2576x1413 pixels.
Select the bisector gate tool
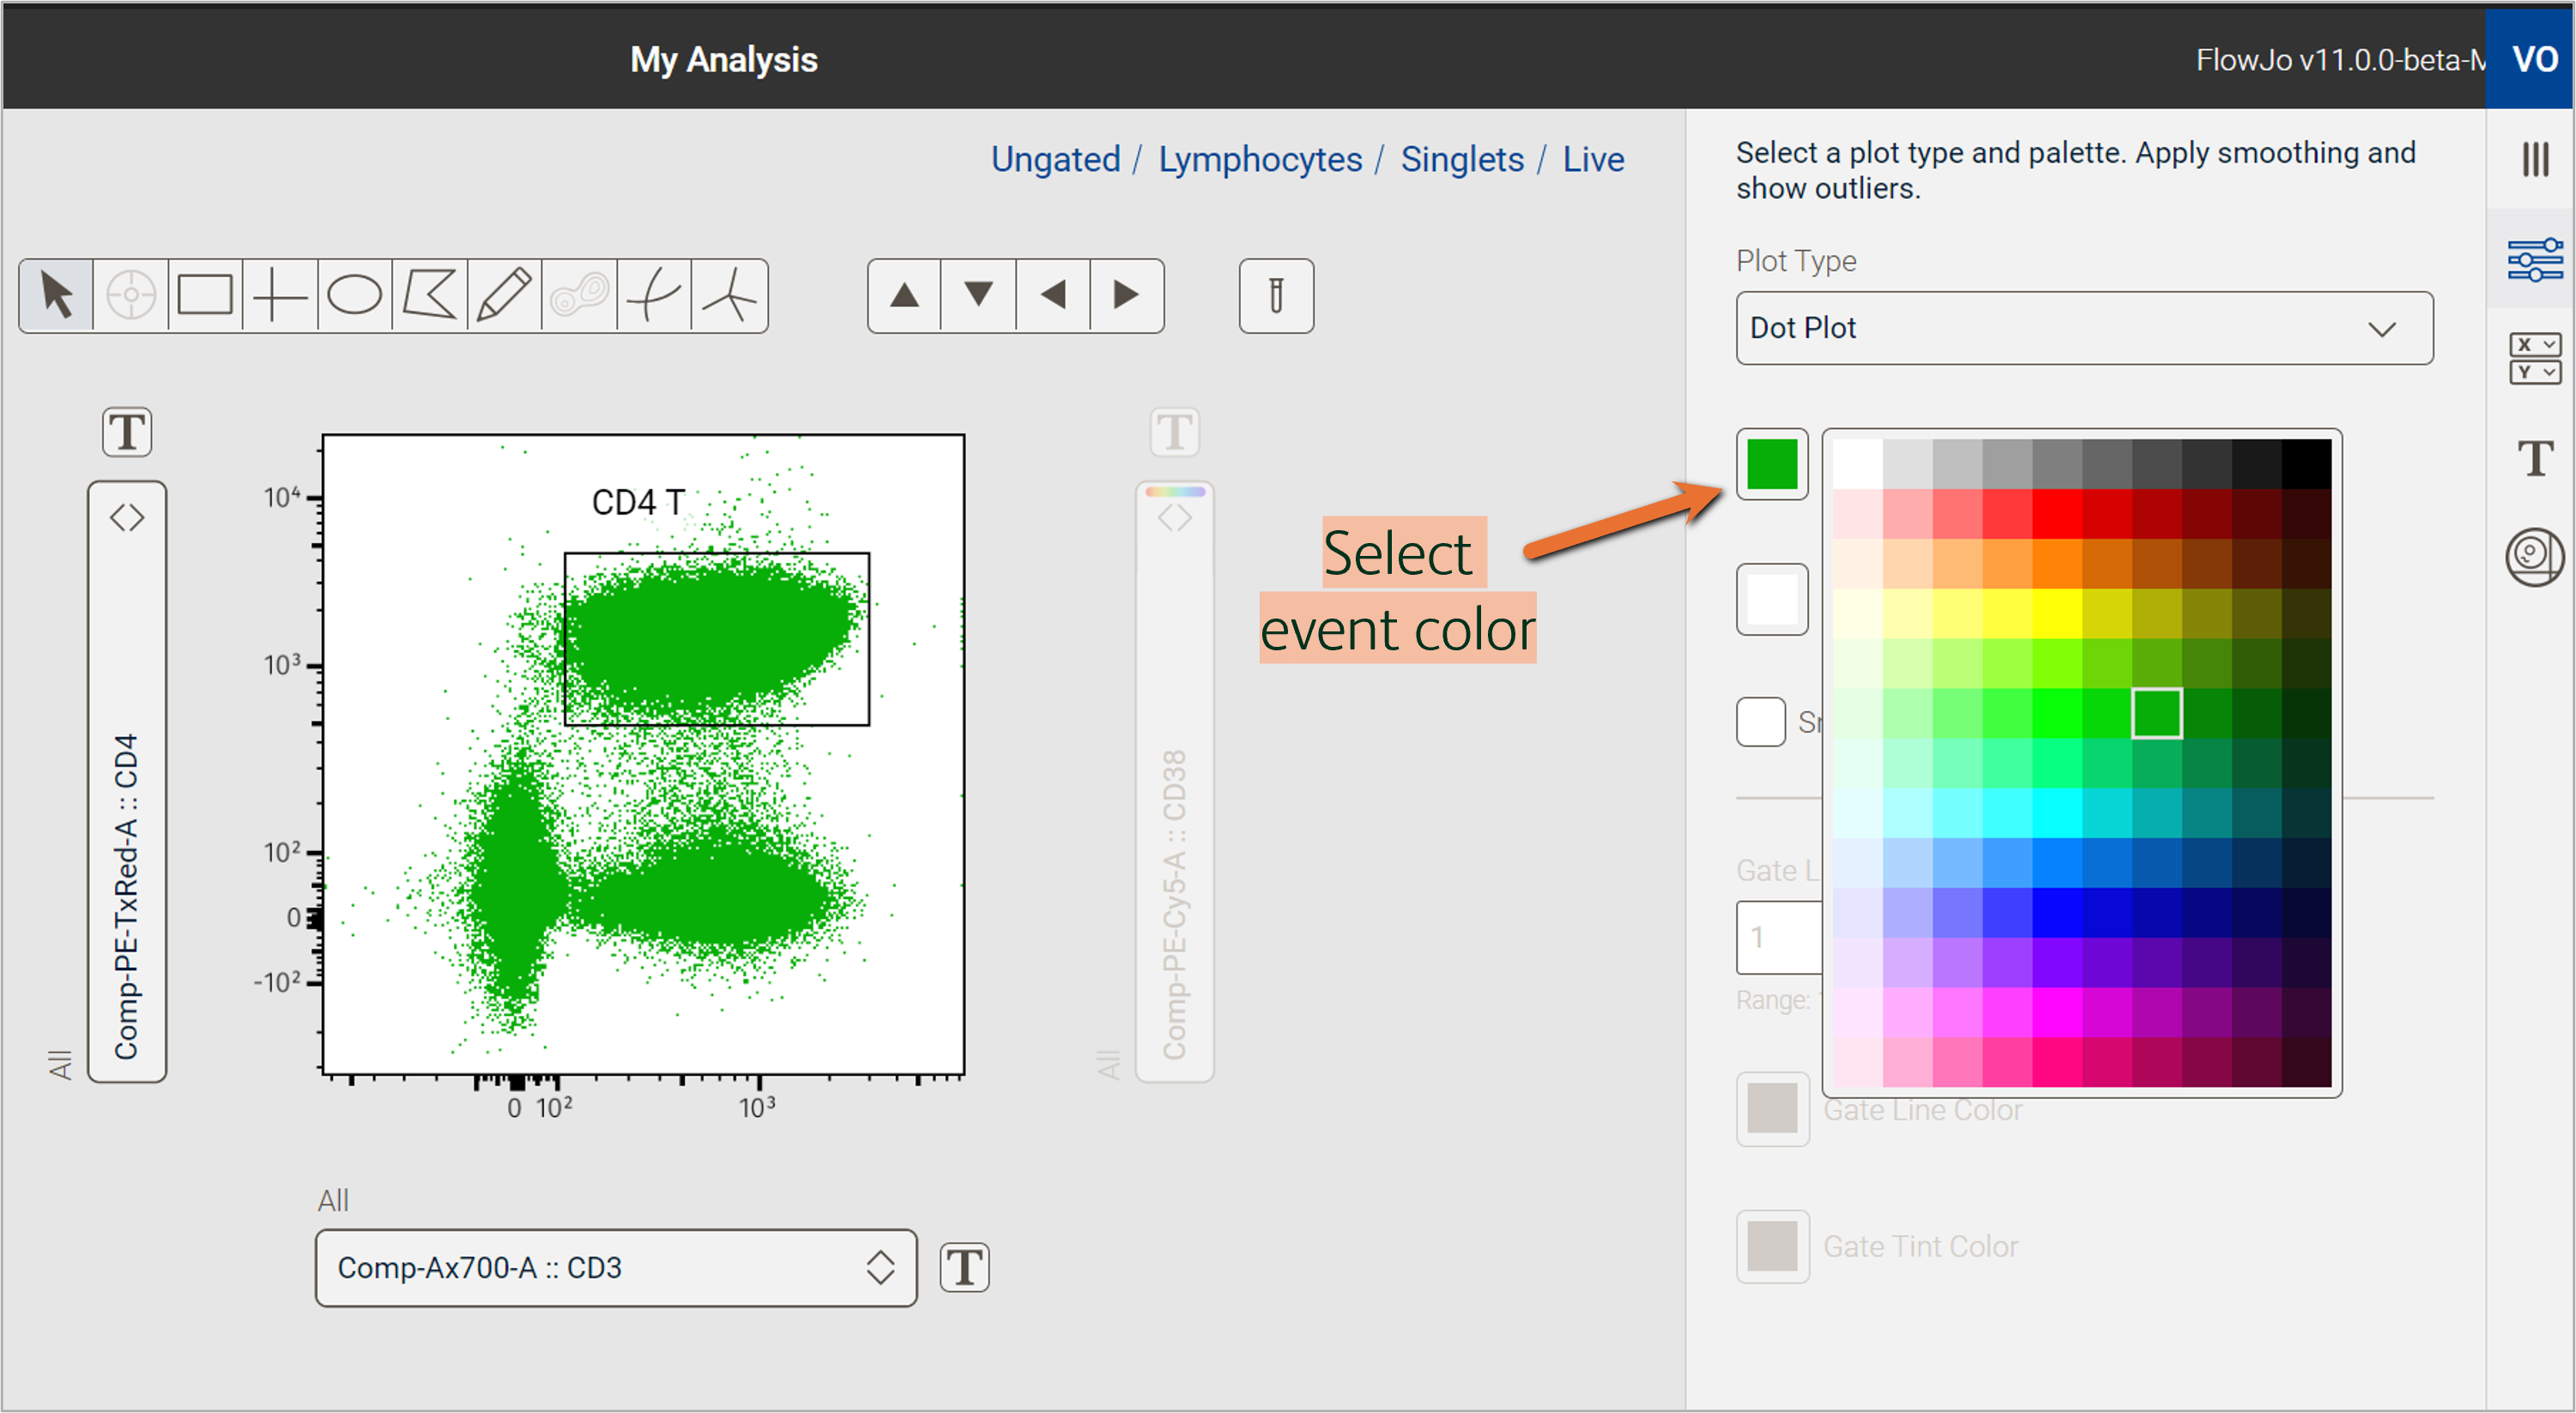(653, 295)
